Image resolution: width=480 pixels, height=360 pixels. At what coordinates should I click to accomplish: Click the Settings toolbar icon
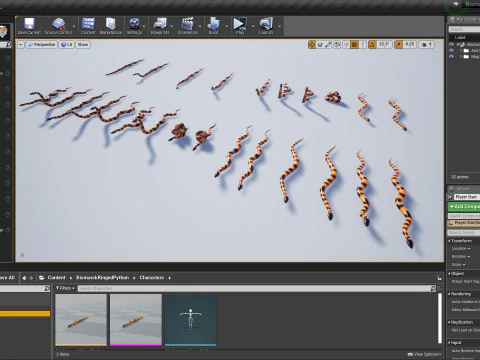(134, 24)
